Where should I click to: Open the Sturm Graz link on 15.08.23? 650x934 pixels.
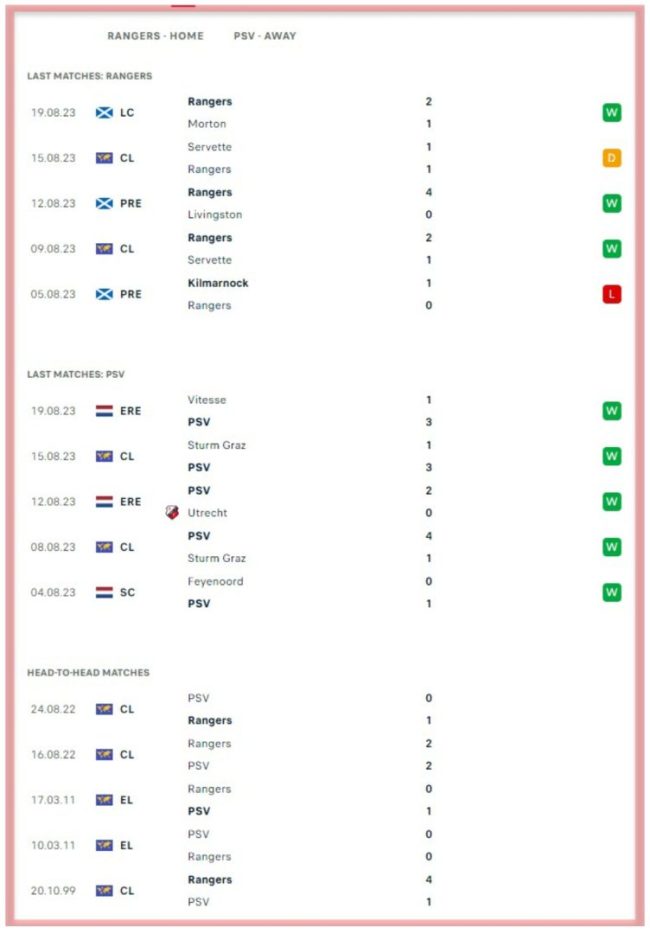click(216, 445)
